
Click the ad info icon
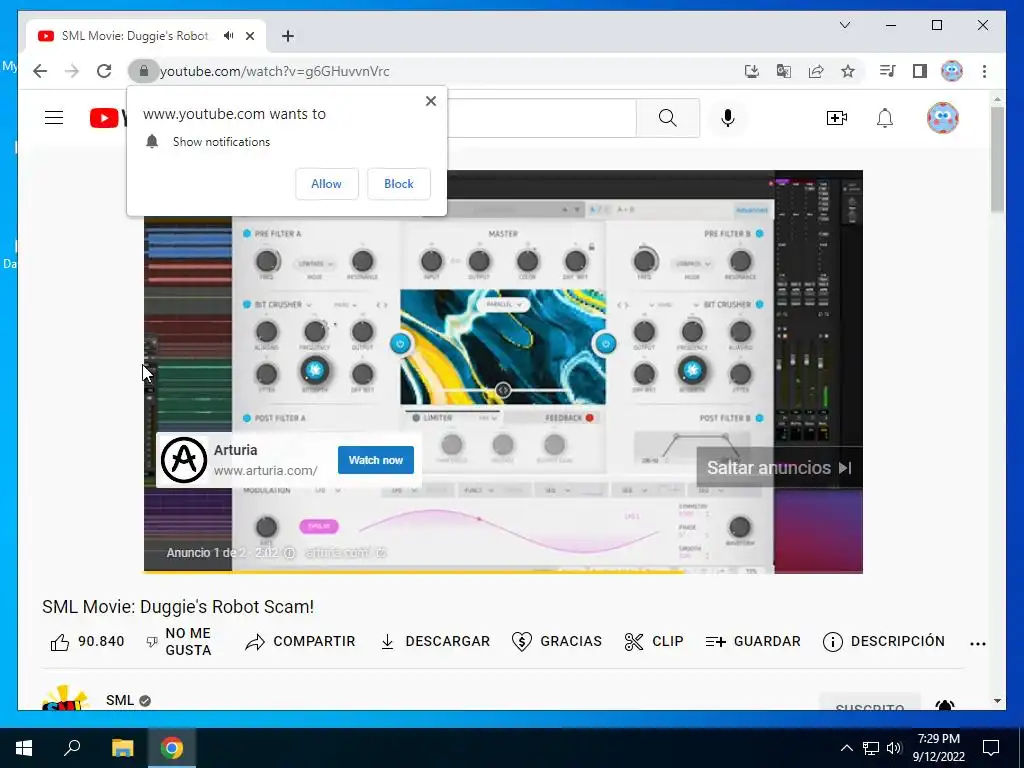click(290, 552)
